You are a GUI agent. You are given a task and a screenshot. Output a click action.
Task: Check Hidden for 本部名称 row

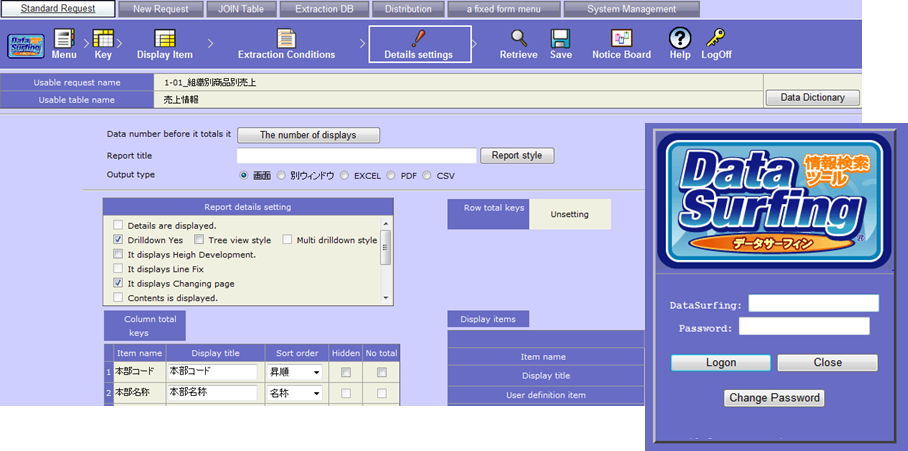point(346,393)
